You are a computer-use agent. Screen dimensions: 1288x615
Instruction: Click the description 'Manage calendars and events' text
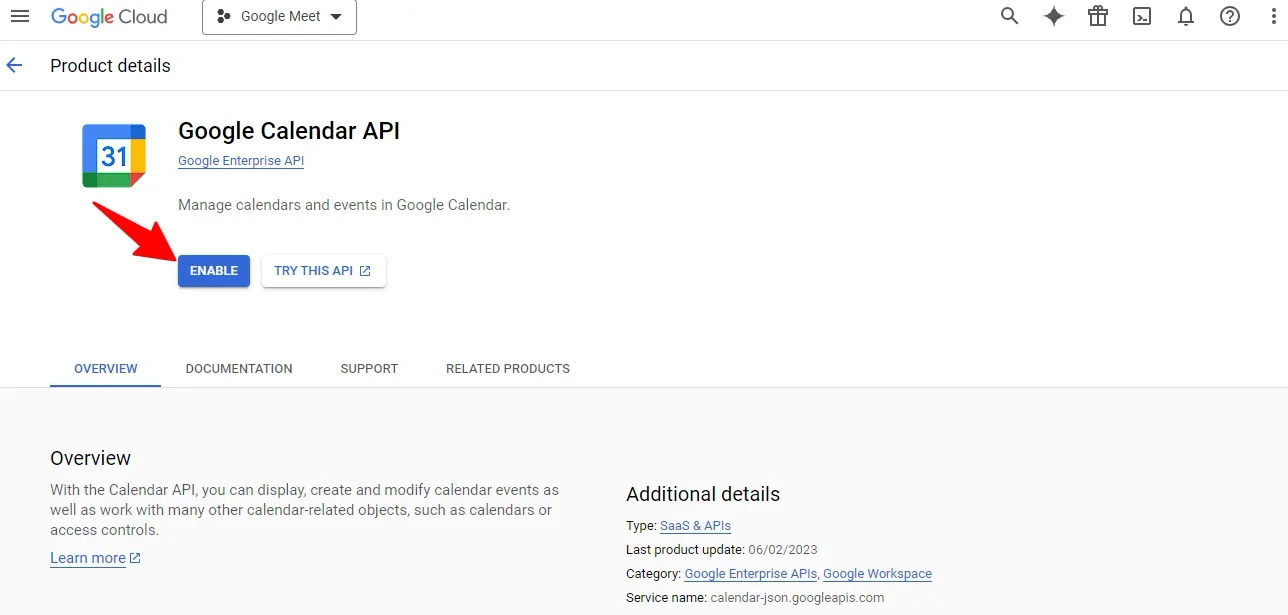coord(344,205)
